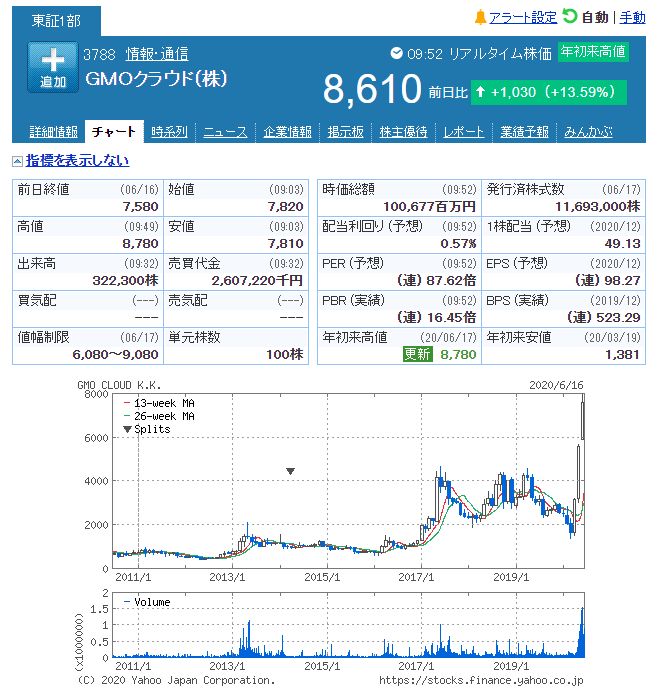
Task: Click the current price 8,610
Action: tap(372, 90)
